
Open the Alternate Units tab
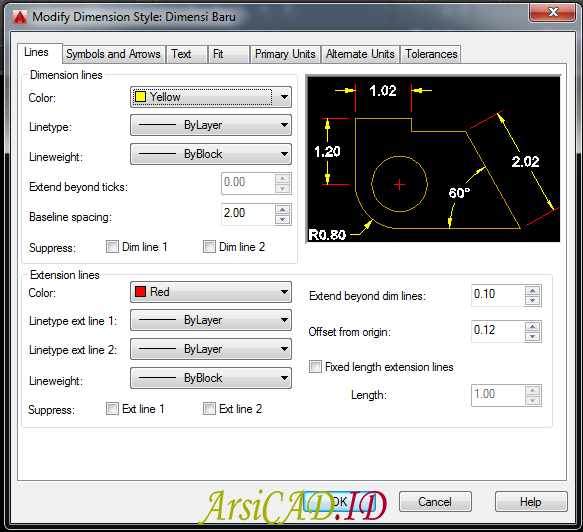(360, 54)
